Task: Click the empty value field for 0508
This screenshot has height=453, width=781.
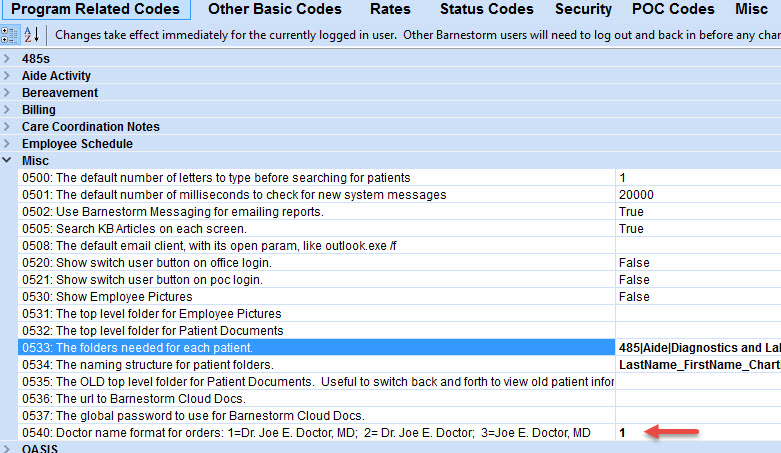Action: (698, 245)
